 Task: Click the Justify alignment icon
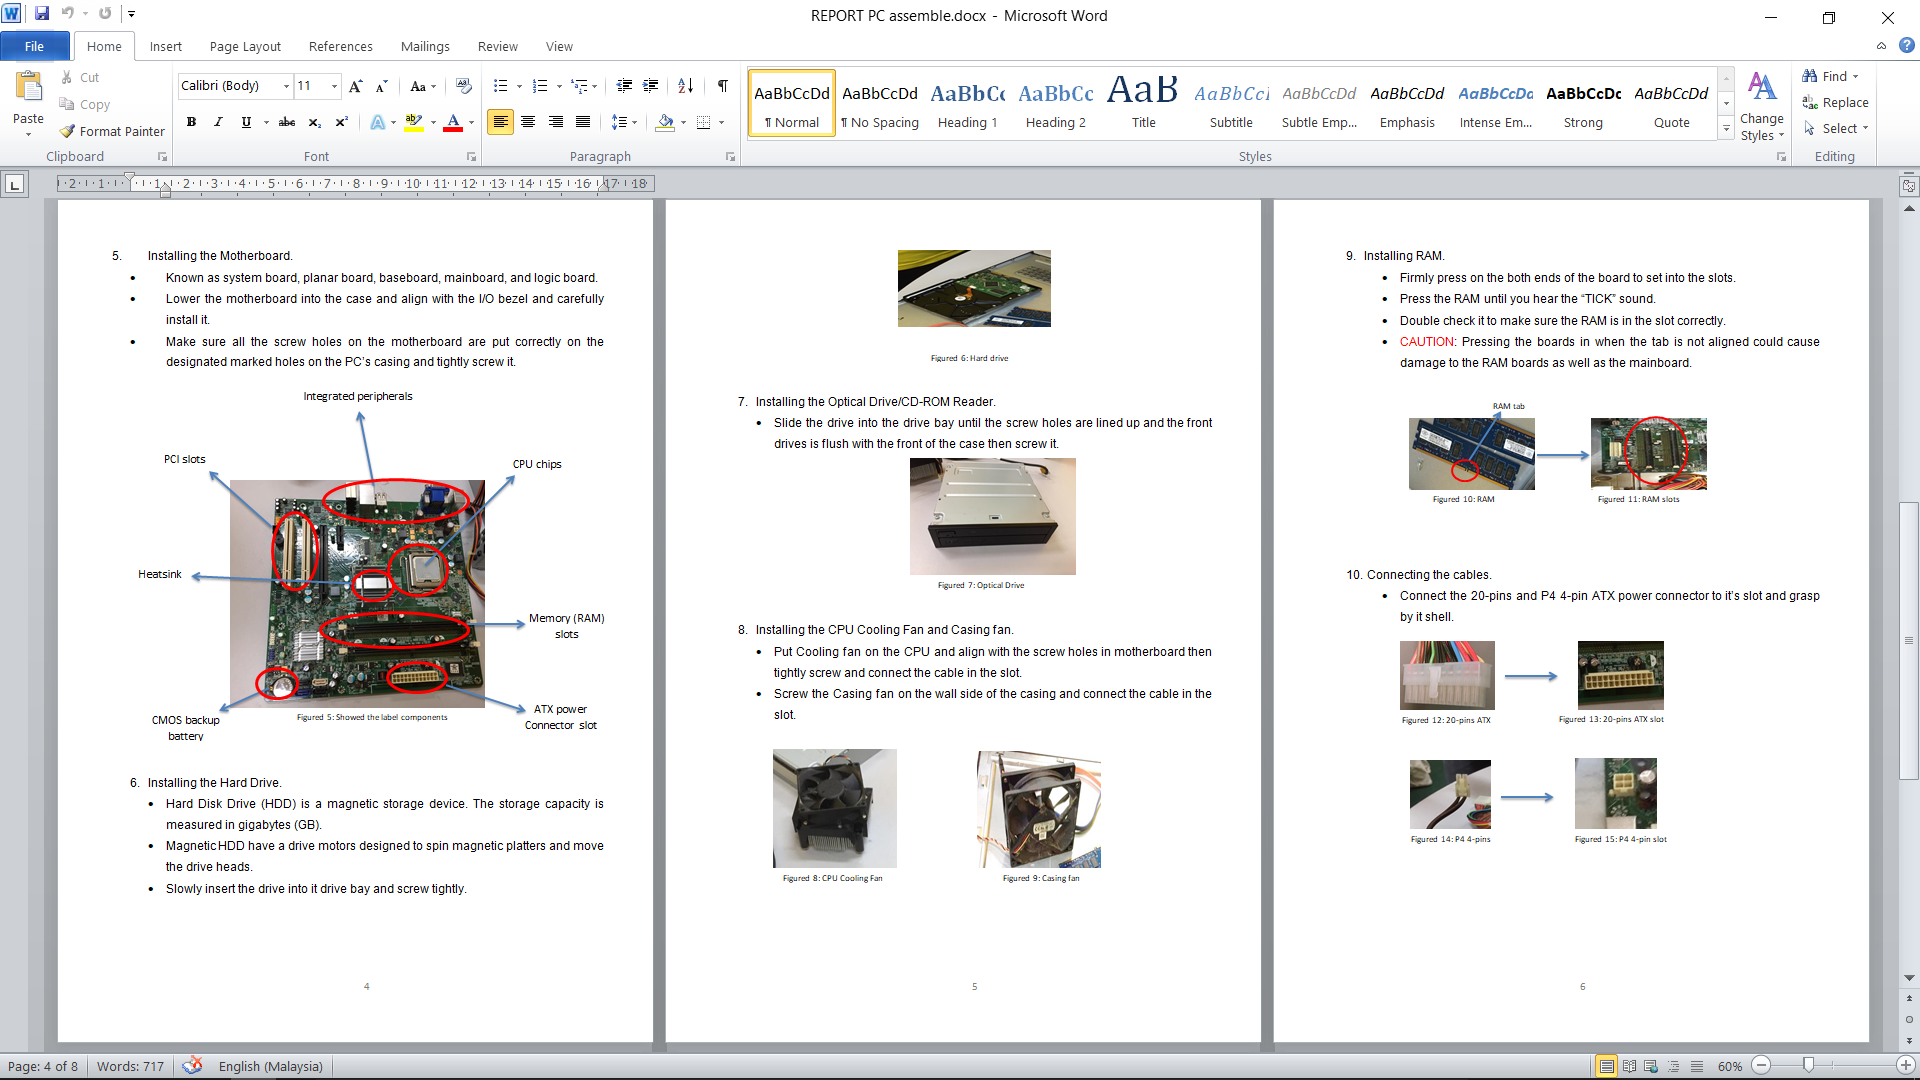583,122
